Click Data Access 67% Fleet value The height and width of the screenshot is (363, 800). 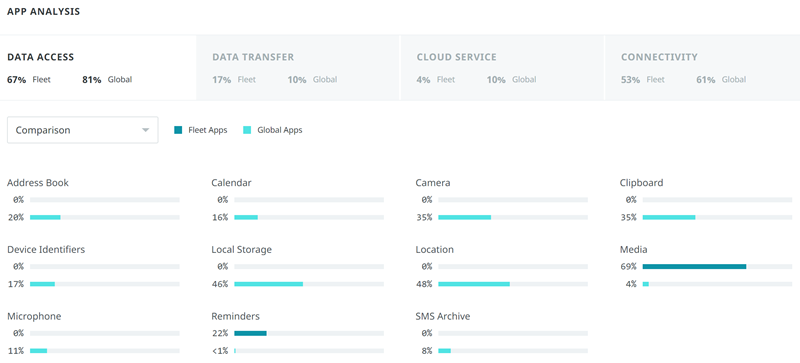(x=16, y=80)
